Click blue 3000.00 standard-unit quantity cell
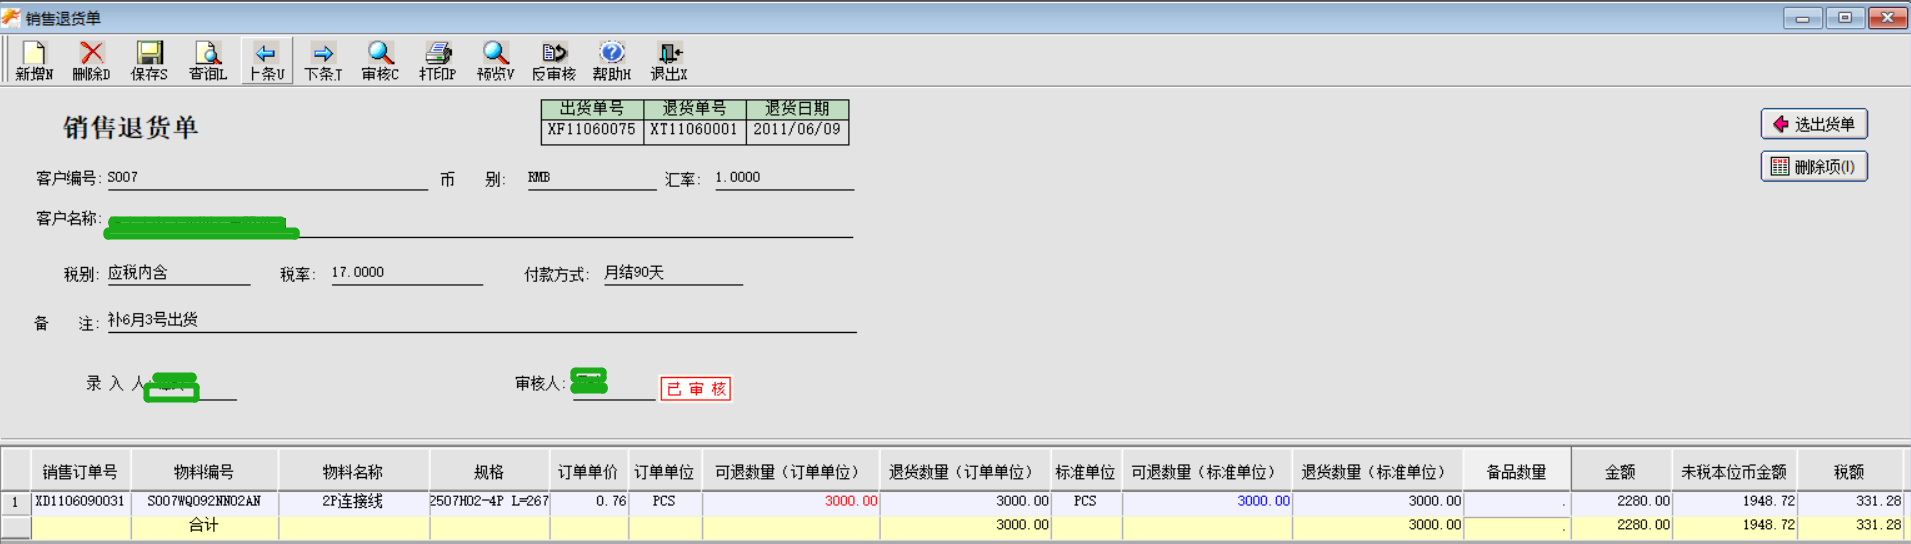Screen dimensions: 1911x544 point(1207,501)
